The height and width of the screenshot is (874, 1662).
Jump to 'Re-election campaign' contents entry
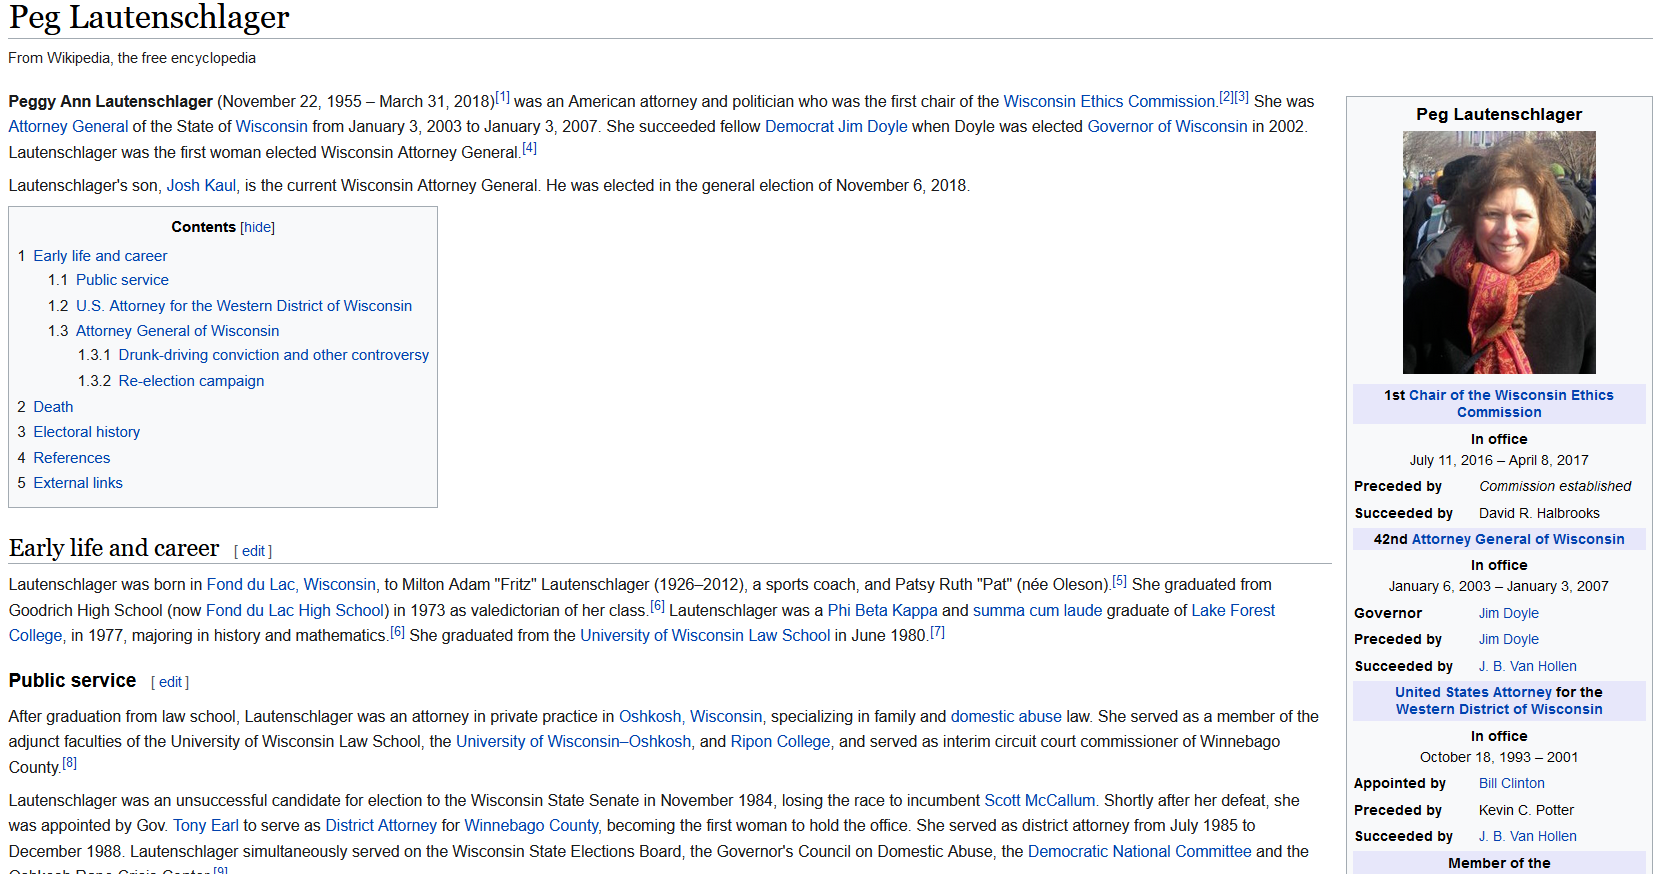pyautogui.click(x=191, y=381)
